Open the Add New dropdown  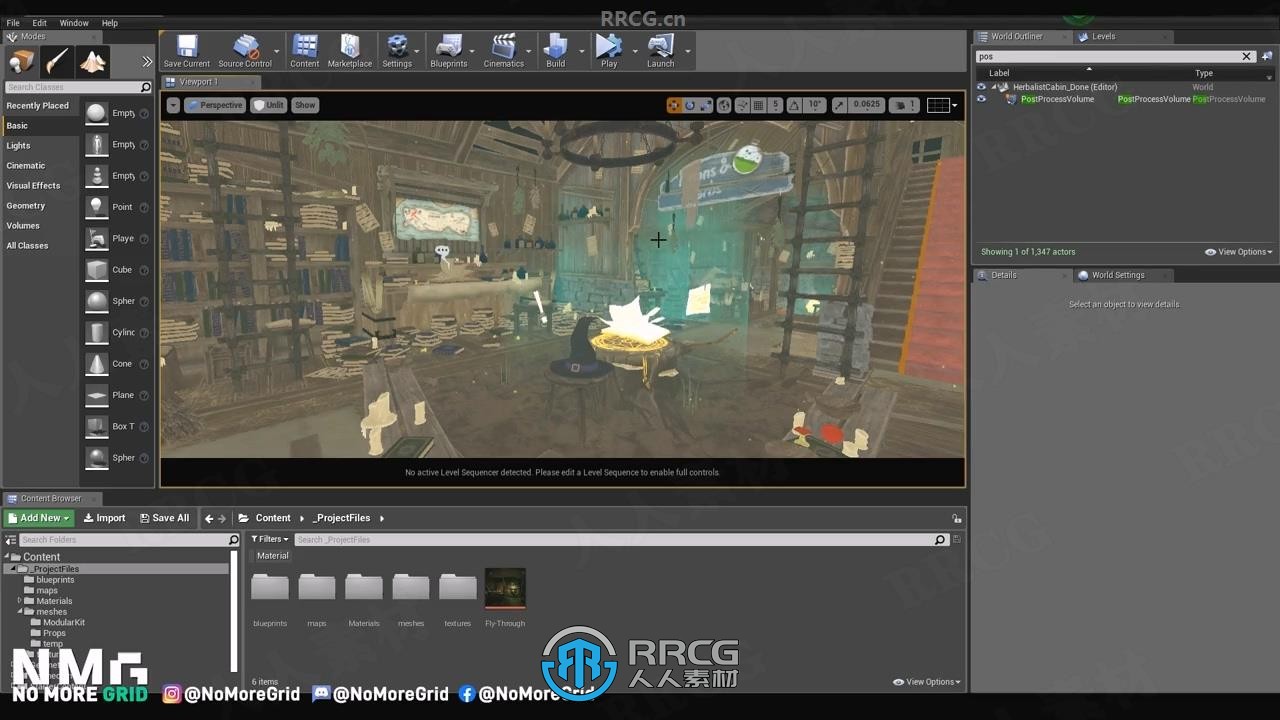pos(38,518)
